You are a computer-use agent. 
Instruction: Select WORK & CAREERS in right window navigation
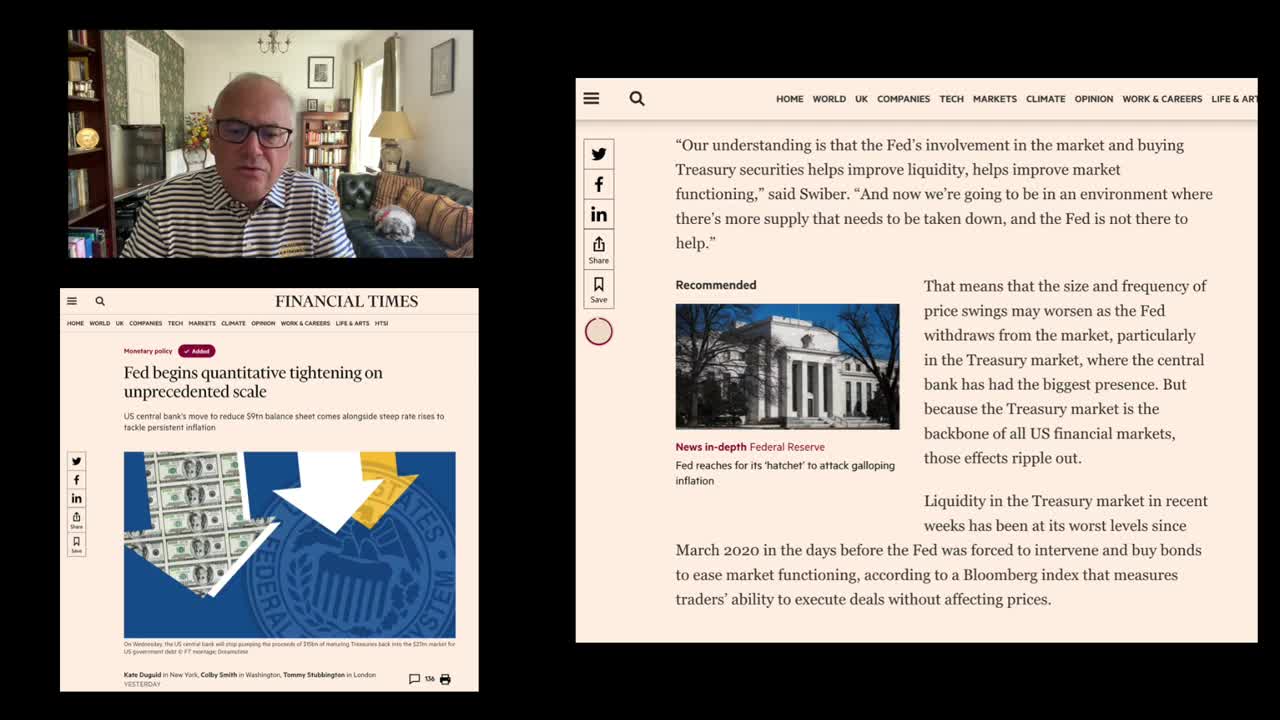[x=1162, y=99]
